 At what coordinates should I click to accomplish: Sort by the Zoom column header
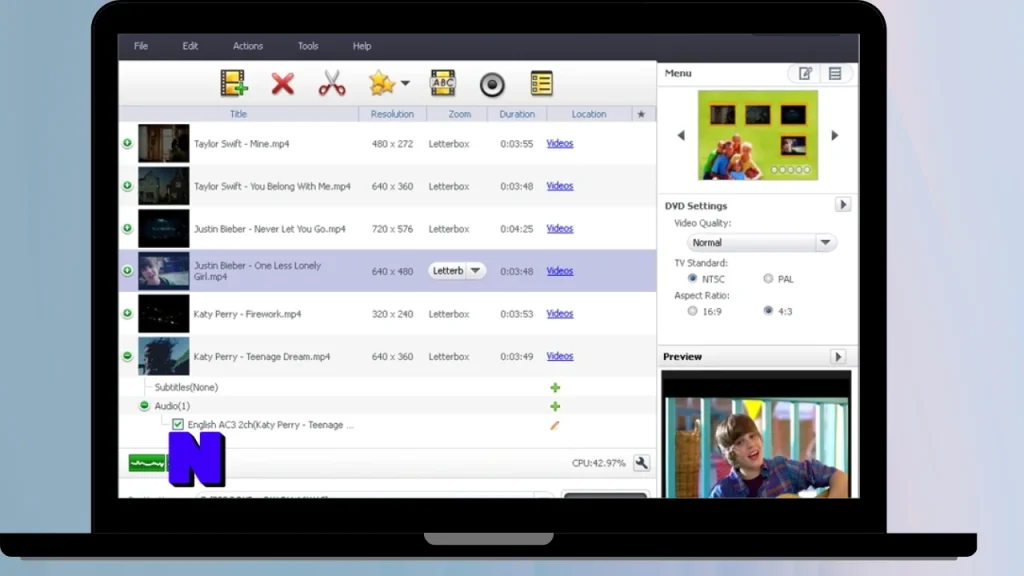point(459,114)
